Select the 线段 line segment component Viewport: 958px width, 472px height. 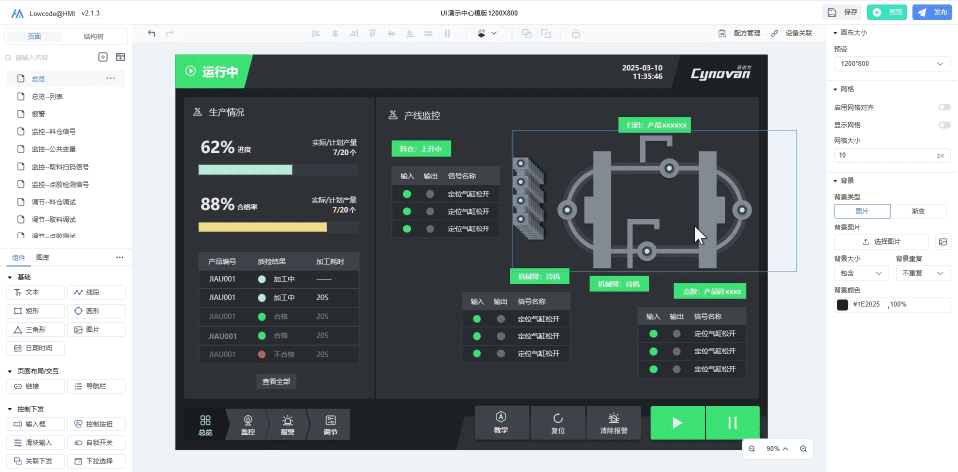(x=95, y=292)
